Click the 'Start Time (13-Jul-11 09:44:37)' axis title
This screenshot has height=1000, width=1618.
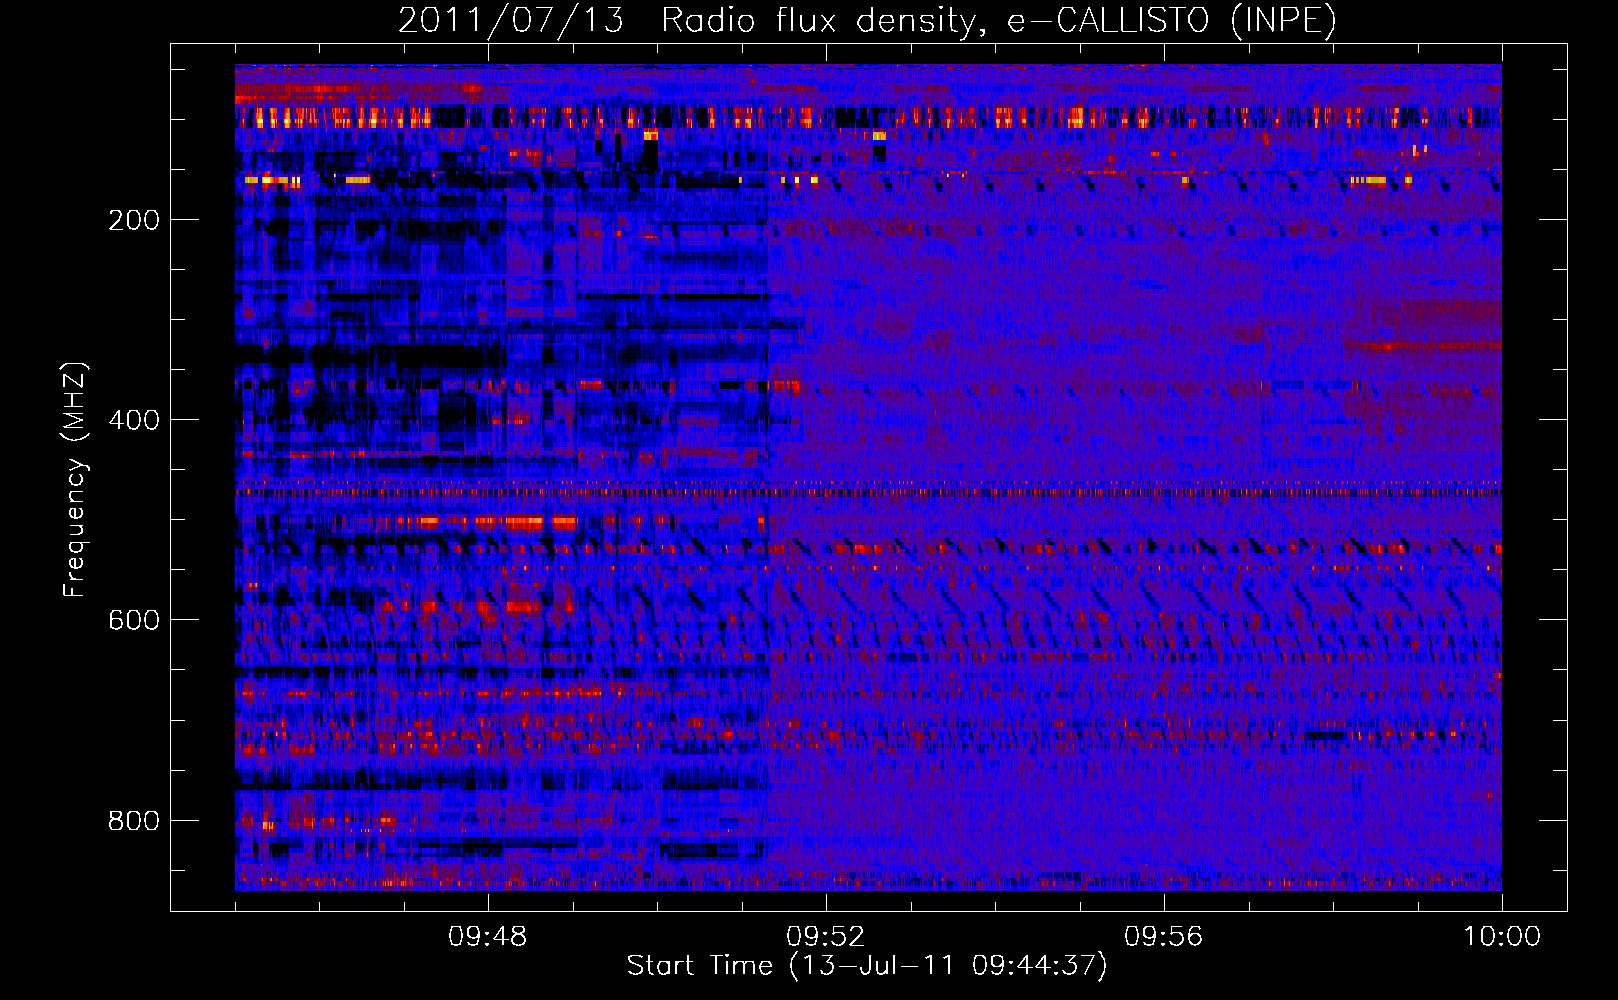867,966
